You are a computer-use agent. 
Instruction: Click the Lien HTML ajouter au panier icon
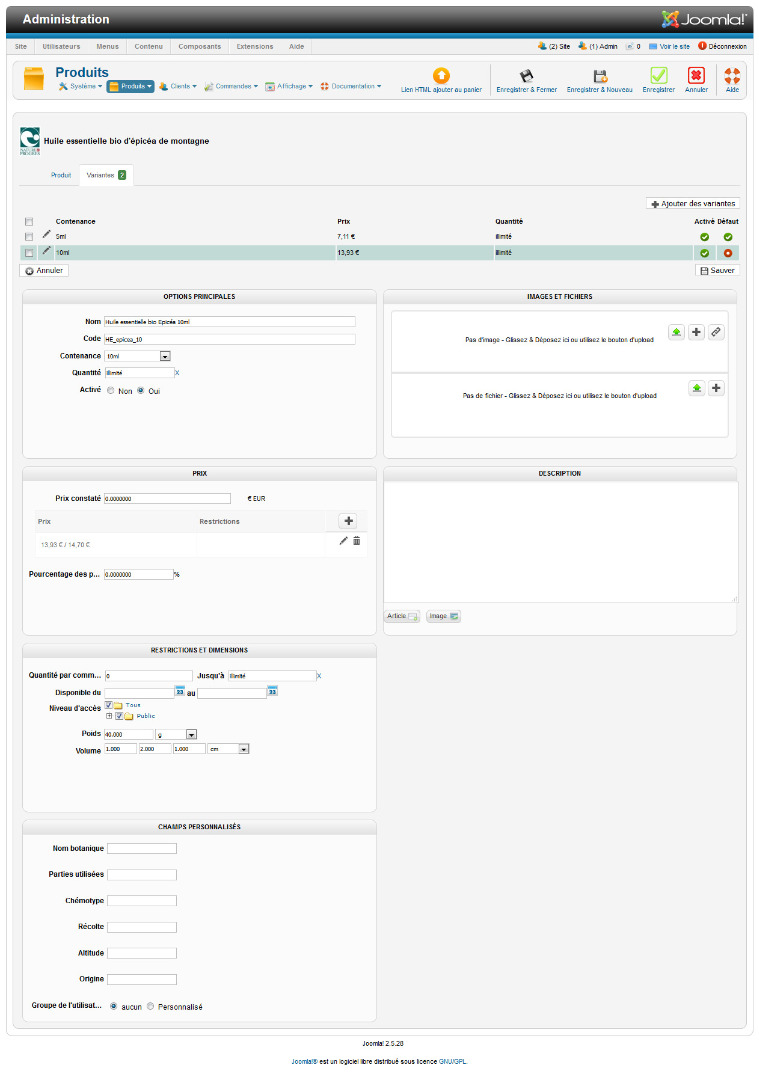[441, 76]
